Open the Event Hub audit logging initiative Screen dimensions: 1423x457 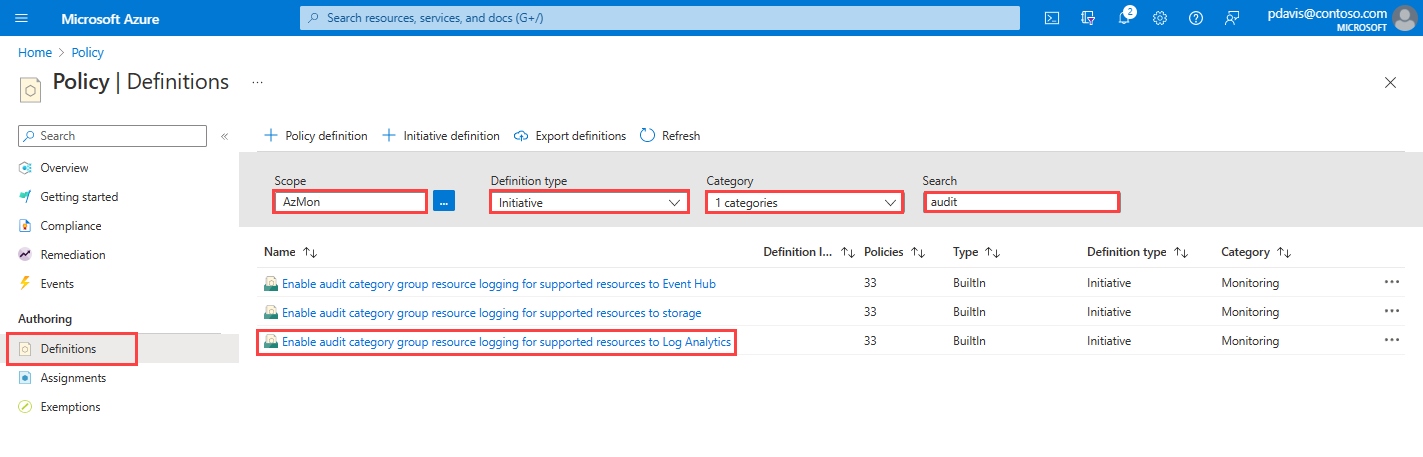tap(499, 283)
